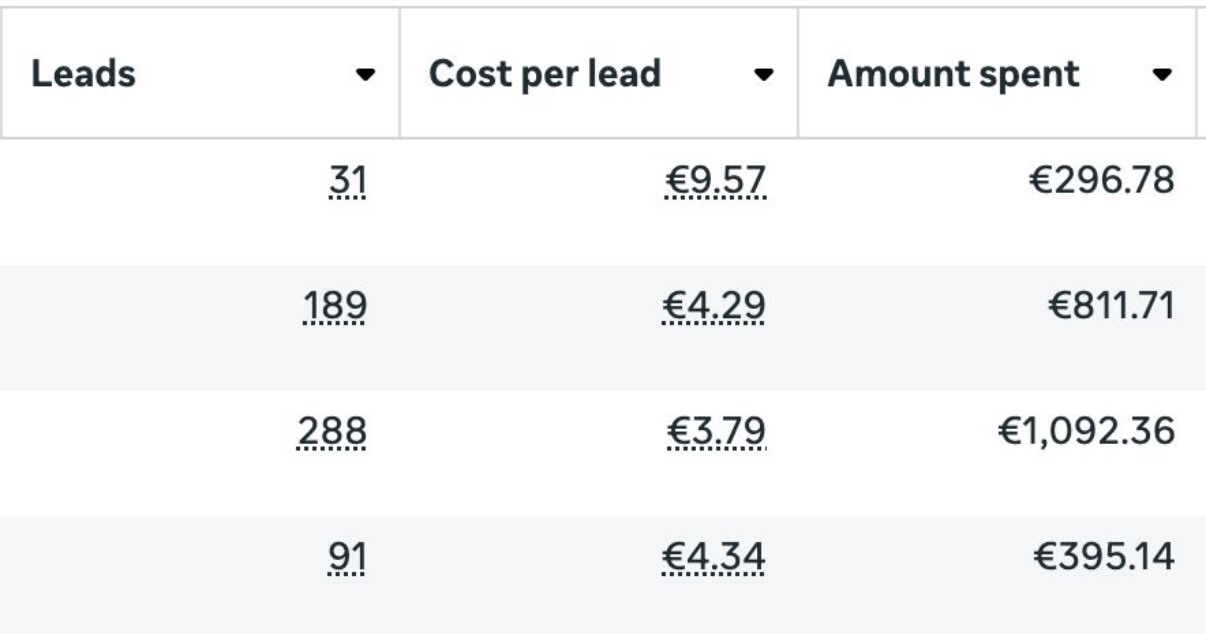The width and height of the screenshot is (1206, 634).
Task: Open the 288 leads value link
Action: point(332,431)
